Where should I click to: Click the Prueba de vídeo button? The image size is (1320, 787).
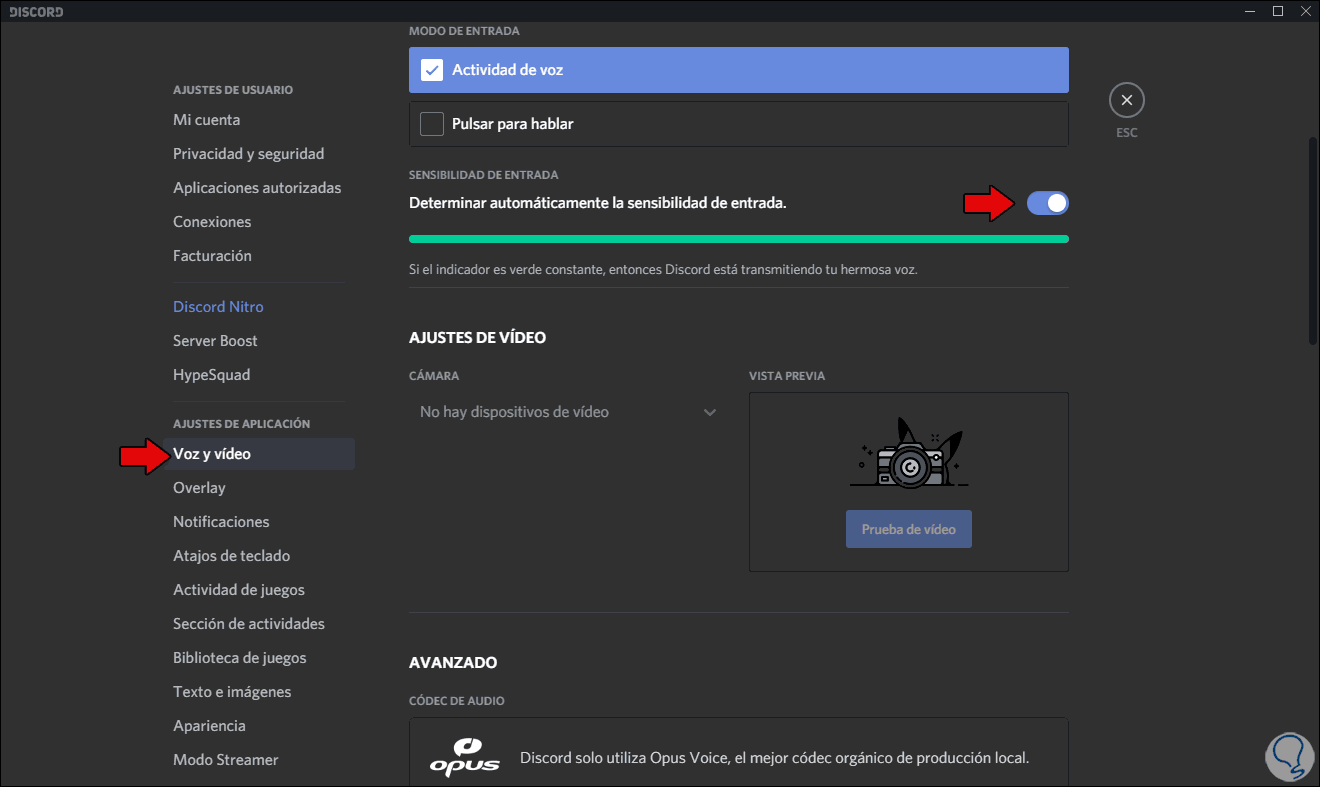coord(909,530)
